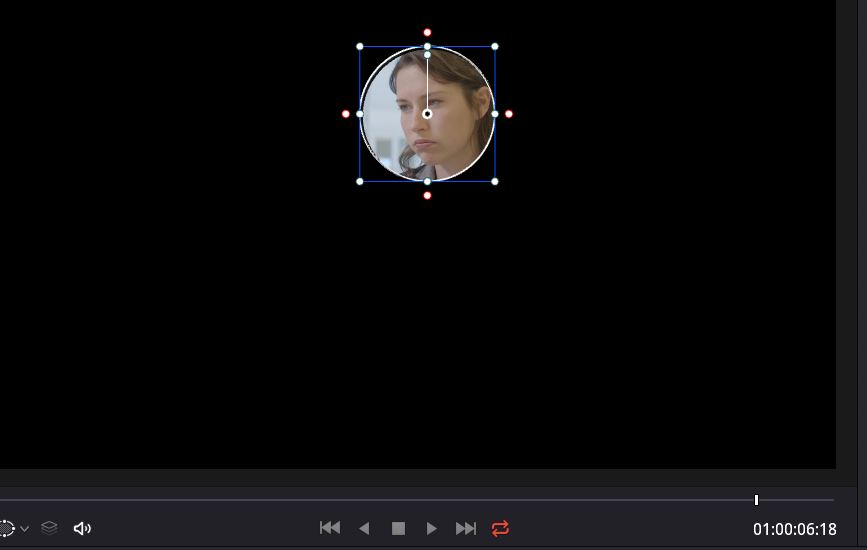This screenshot has height=550, width=867.
Task: Jump to first frame with skip-back button
Action: pyautogui.click(x=330, y=528)
